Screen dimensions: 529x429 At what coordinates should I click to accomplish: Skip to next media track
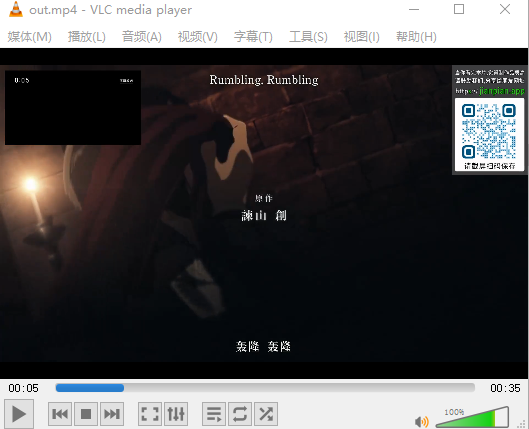click(x=112, y=414)
